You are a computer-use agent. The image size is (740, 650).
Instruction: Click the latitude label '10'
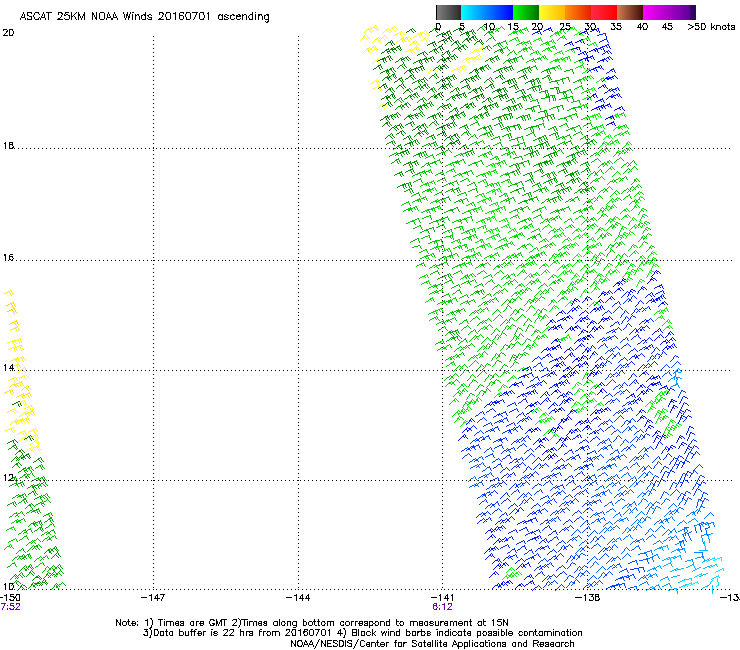click(8, 587)
